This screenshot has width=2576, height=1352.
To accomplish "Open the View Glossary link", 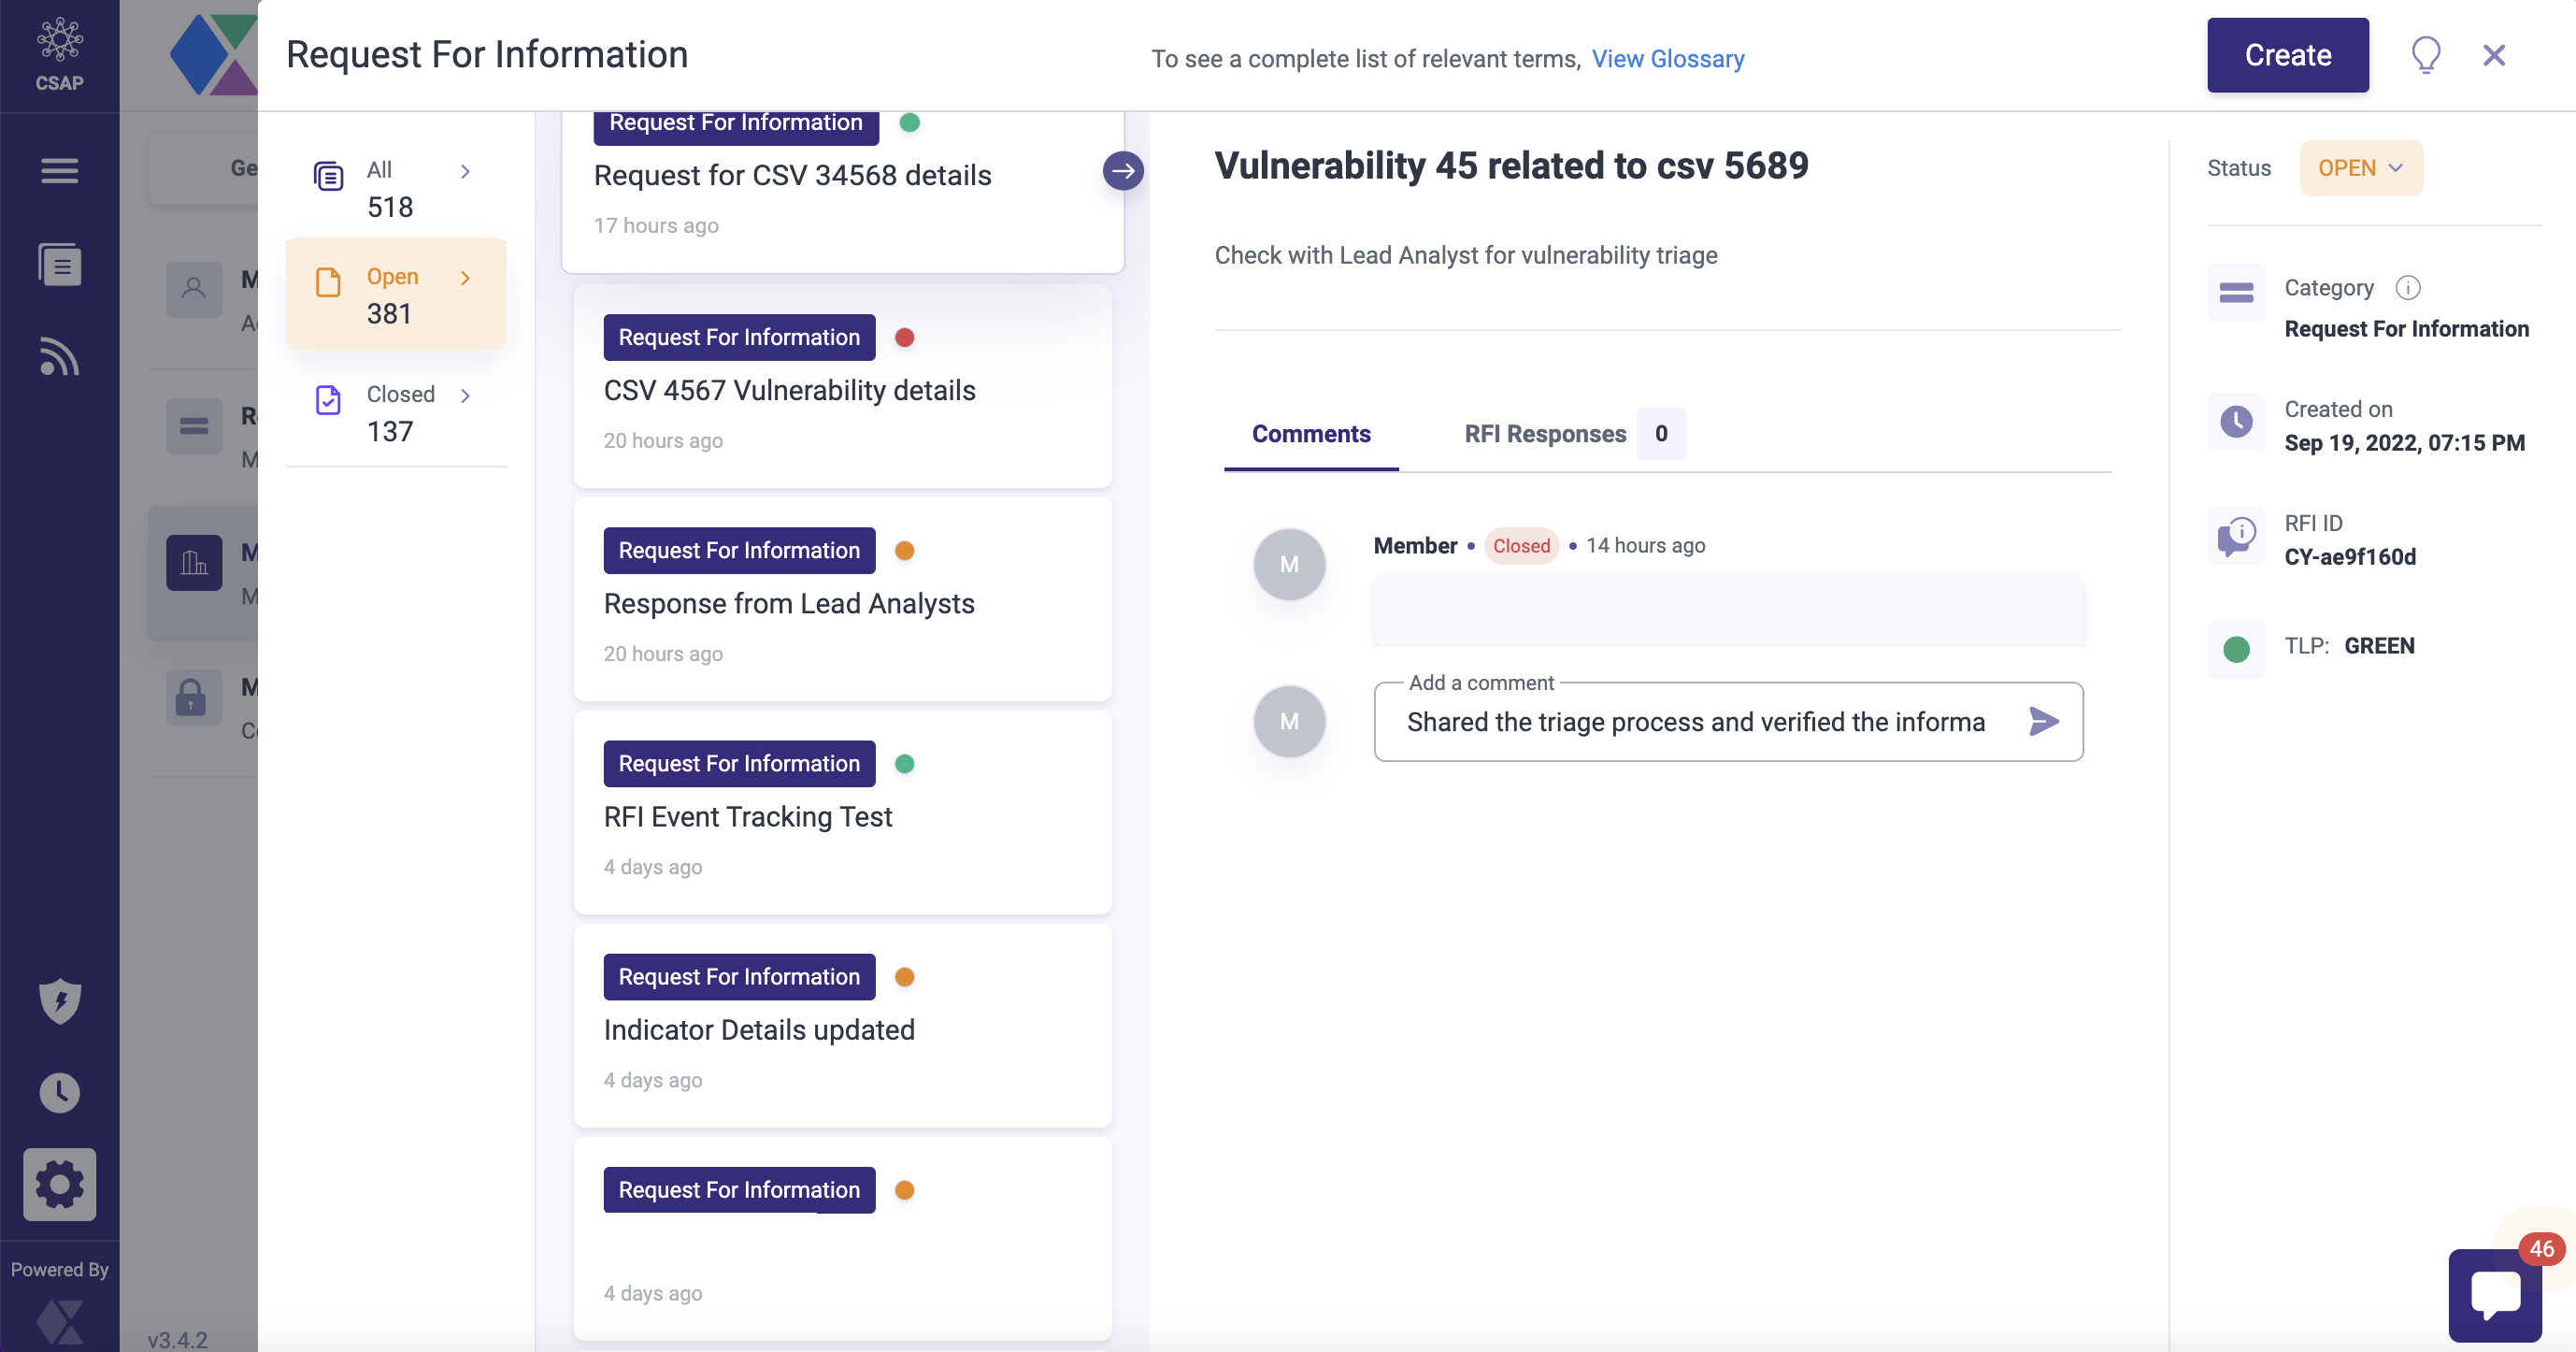I will point(1667,59).
